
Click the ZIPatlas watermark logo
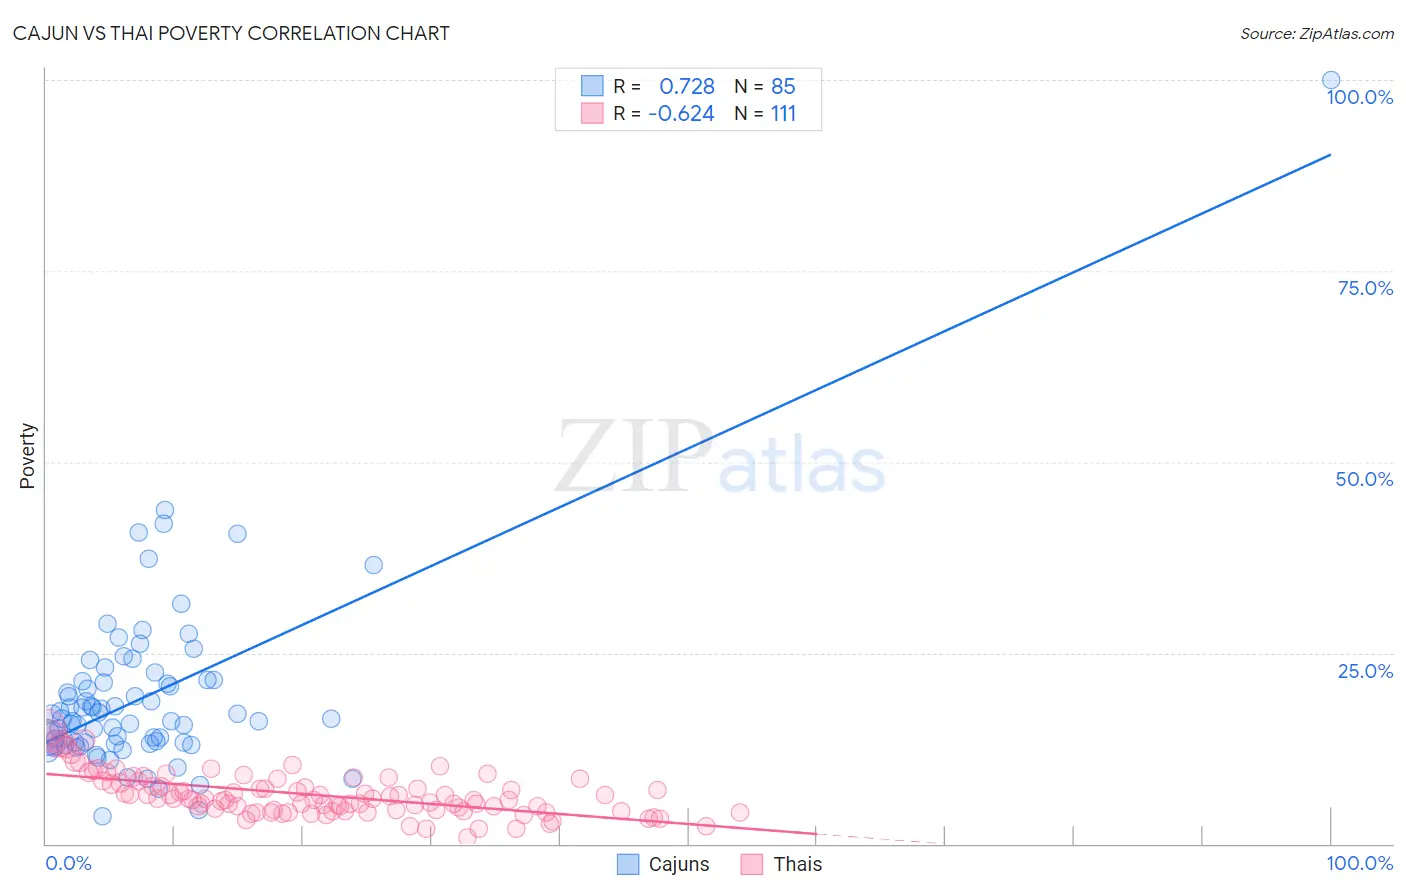click(720, 456)
